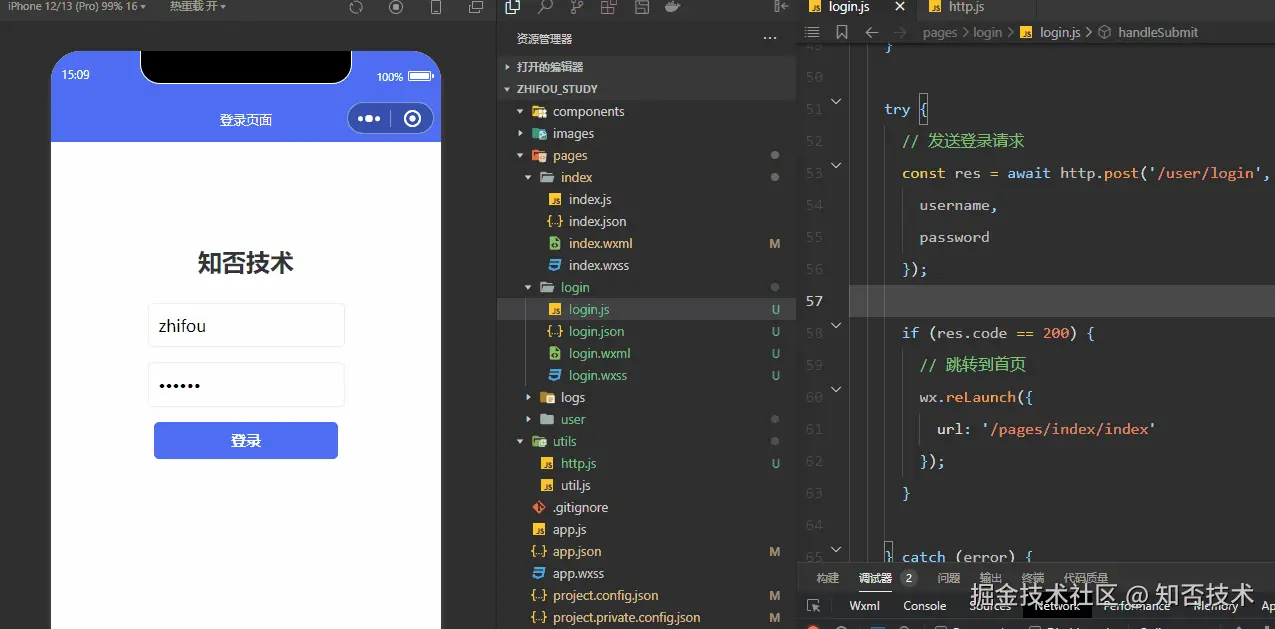The image size is (1275, 629).
Task: Click the bookmark icon in editor bar
Action: [x=842, y=32]
